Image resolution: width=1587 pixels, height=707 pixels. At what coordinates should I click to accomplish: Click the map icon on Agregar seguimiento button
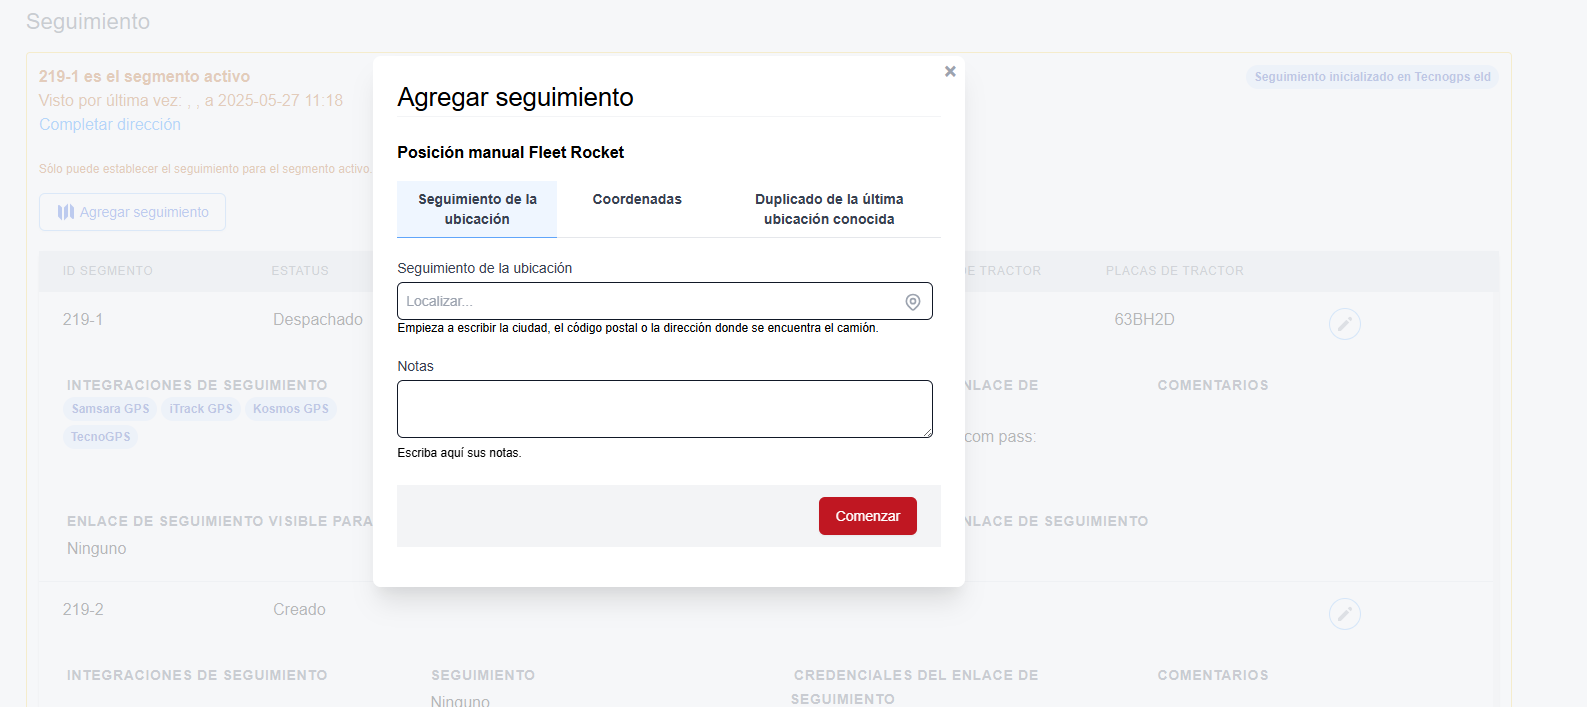point(66,212)
